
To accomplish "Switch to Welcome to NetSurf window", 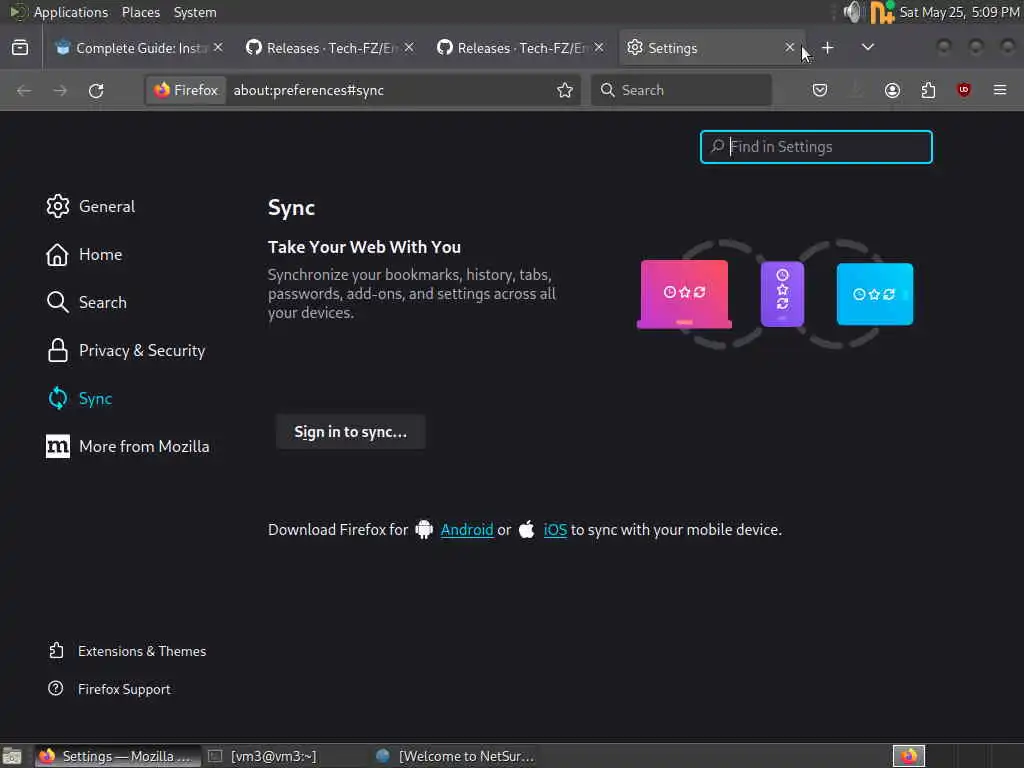I will (456, 756).
